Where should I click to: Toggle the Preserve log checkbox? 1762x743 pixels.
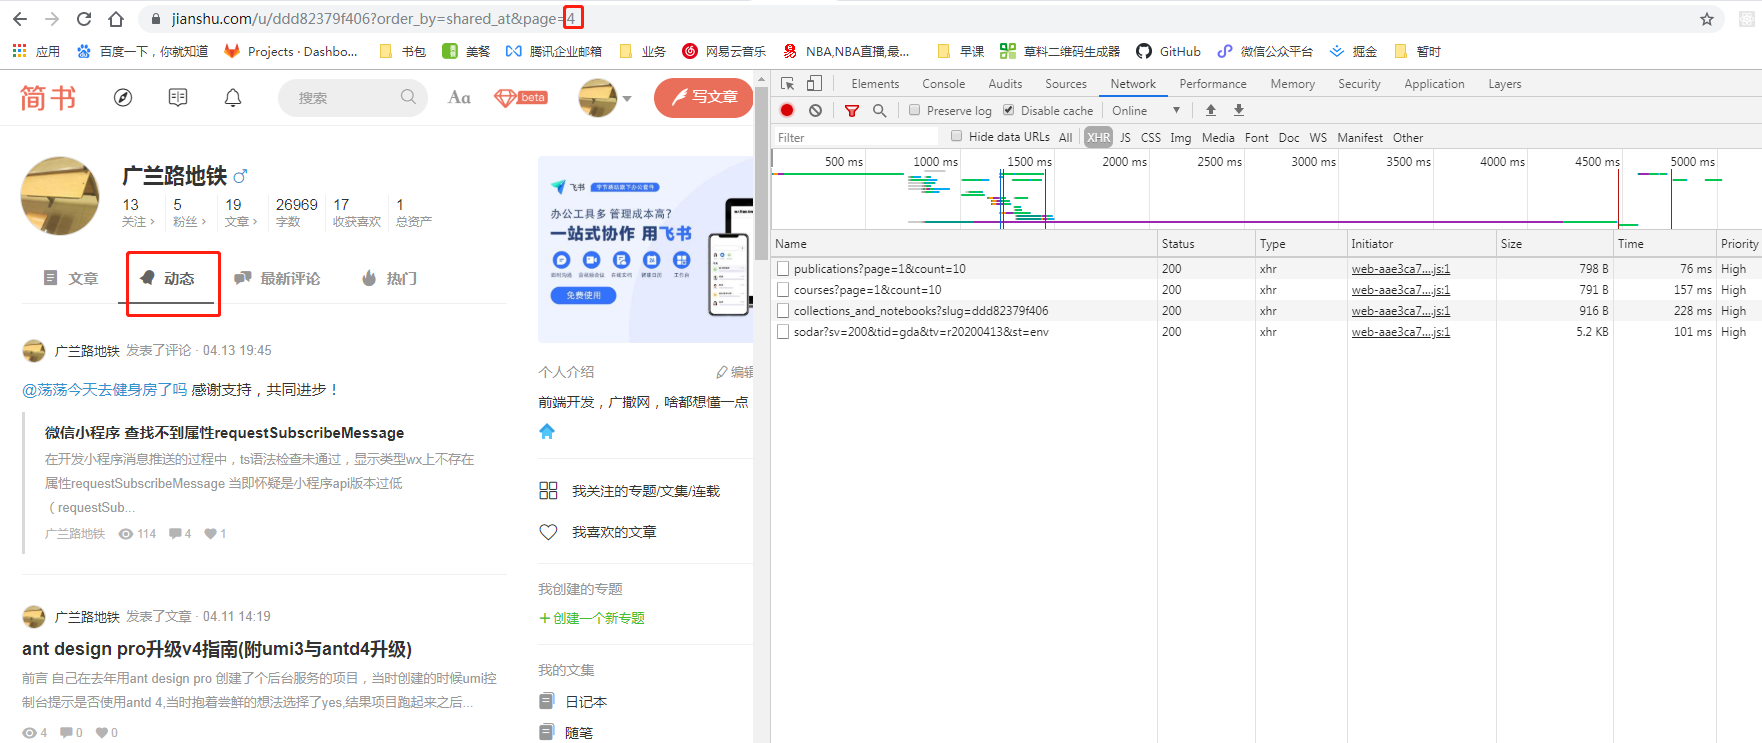[914, 110]
